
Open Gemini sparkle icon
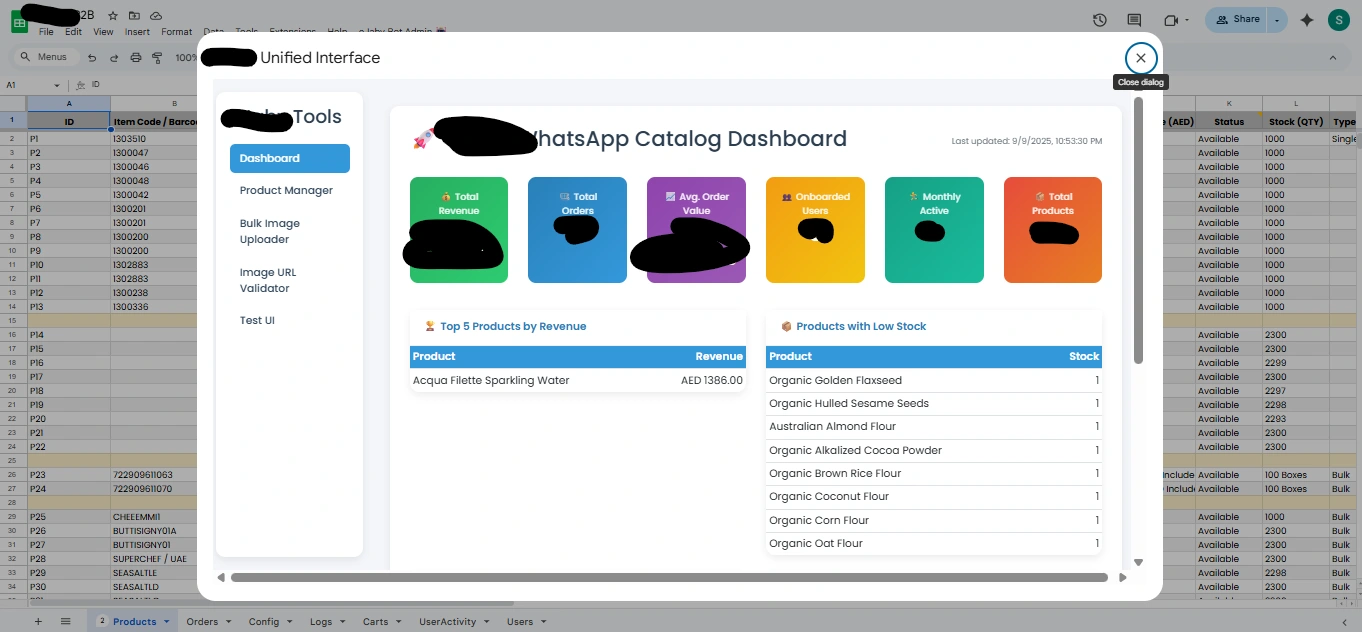(x=1307, y=19)
